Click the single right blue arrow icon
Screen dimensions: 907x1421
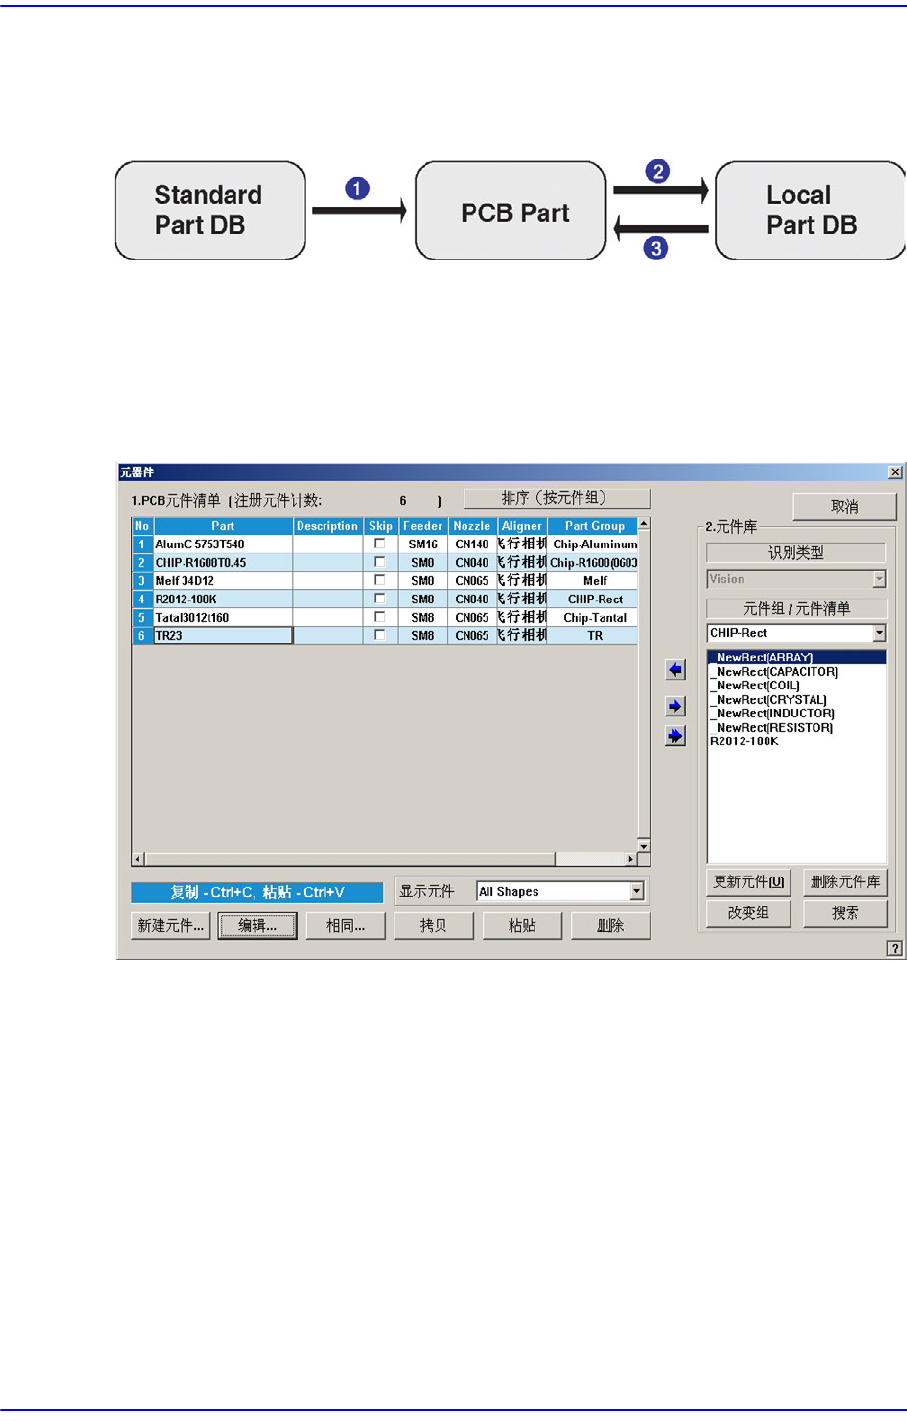coord(675,706)
